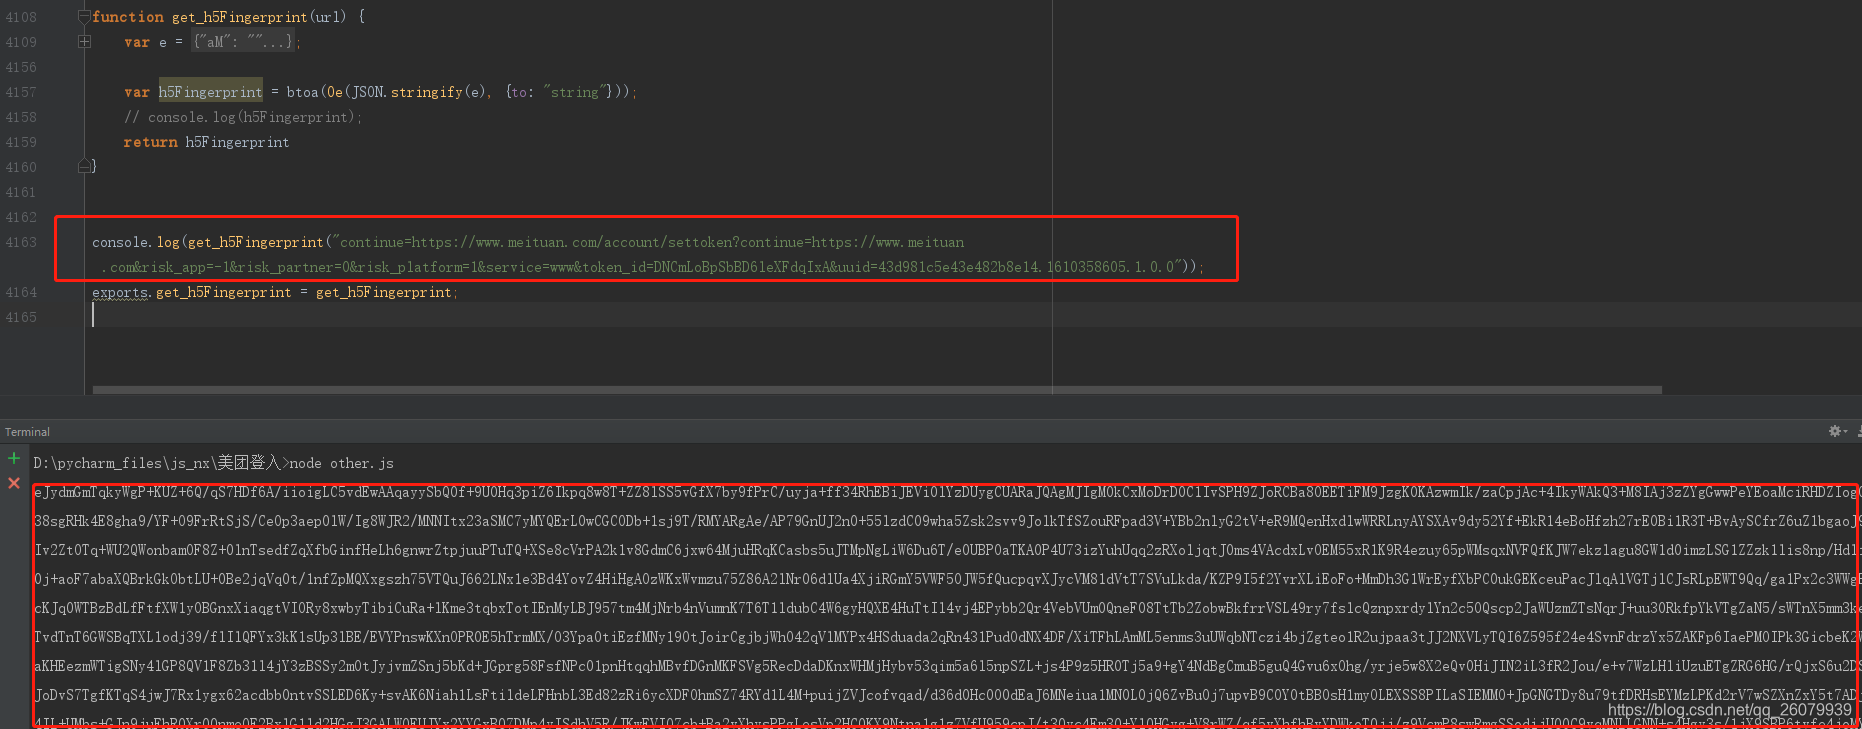Click the commented console.log line 4158
The image size is (1862, 729).
coord(243,117)
